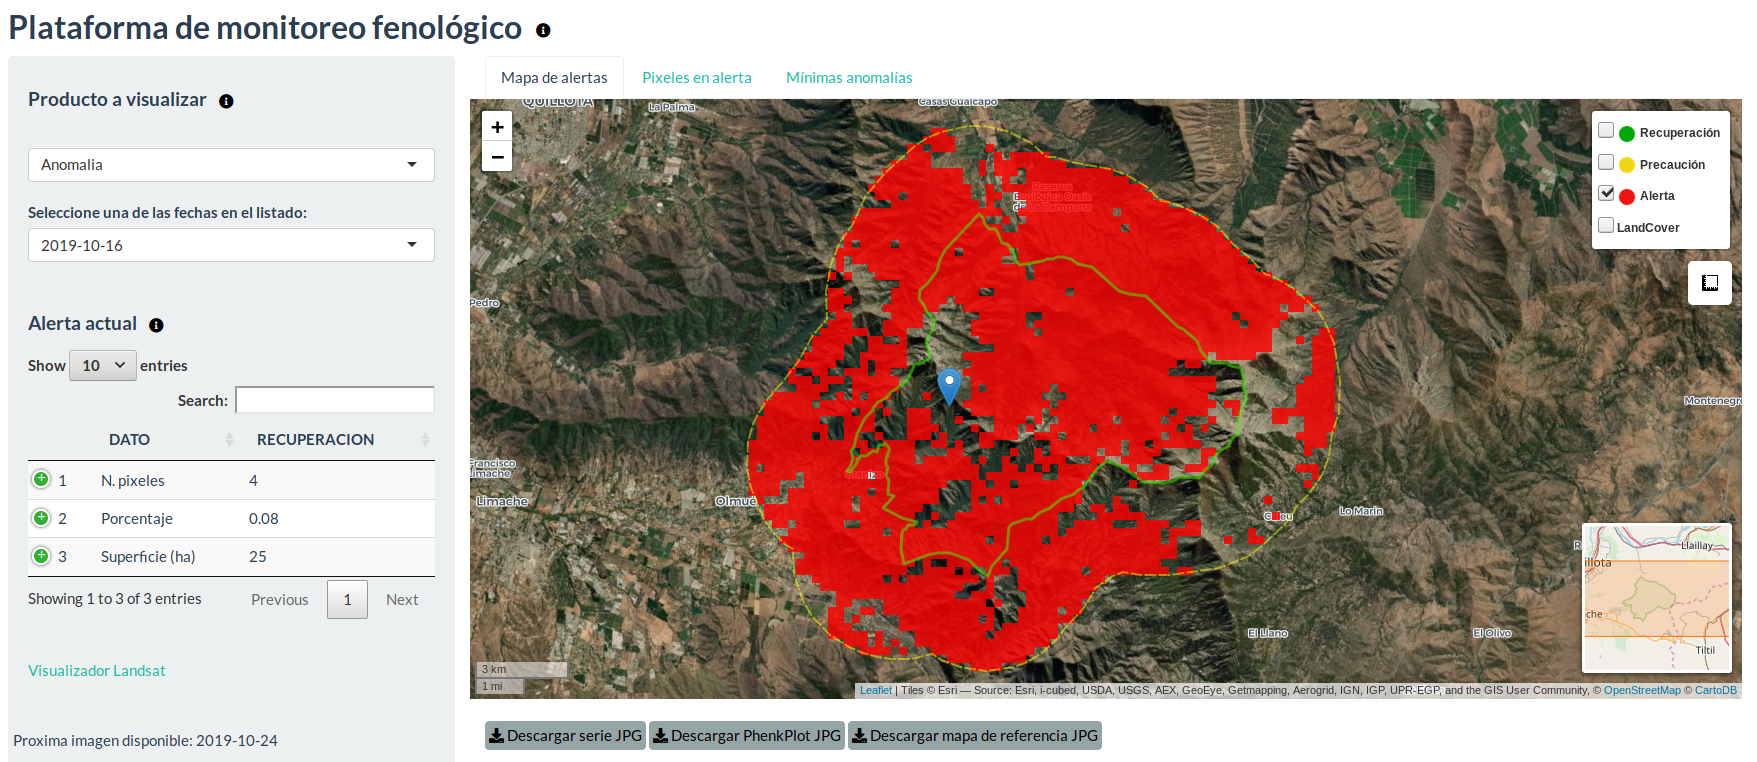Viewport: 1757px width, 762px height.
Task: Open the Visualizador Landsat link
Action: (x=97, y=671)
